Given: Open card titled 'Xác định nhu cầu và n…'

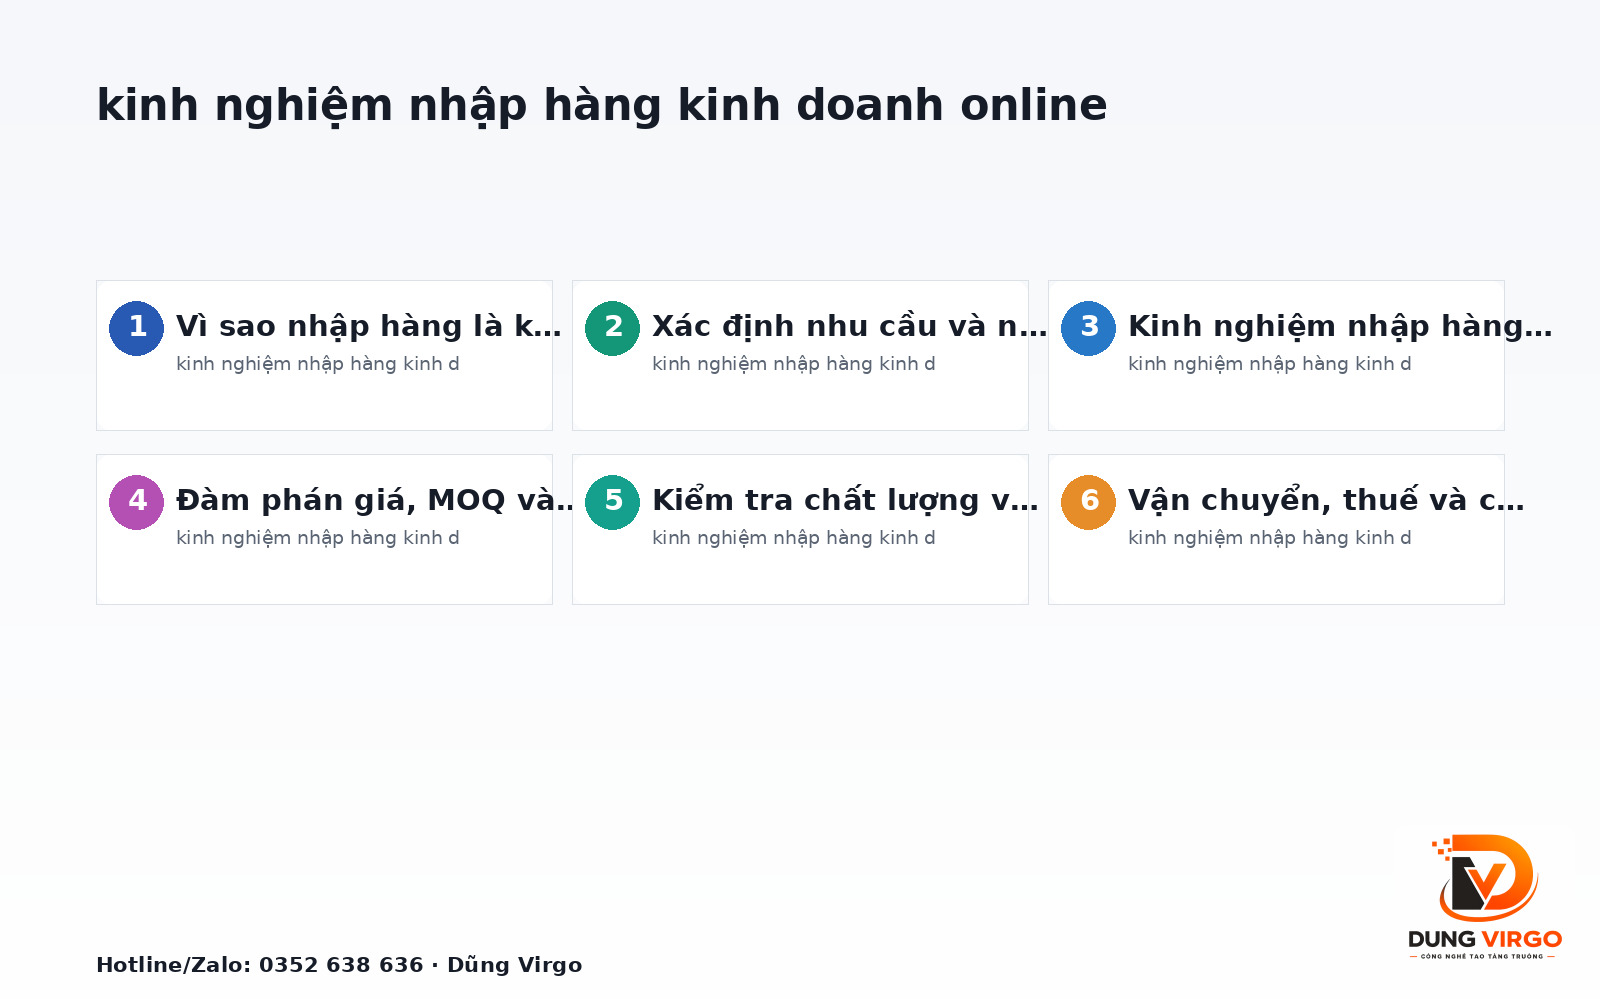Looking at the screenshot, I should 800,355.
